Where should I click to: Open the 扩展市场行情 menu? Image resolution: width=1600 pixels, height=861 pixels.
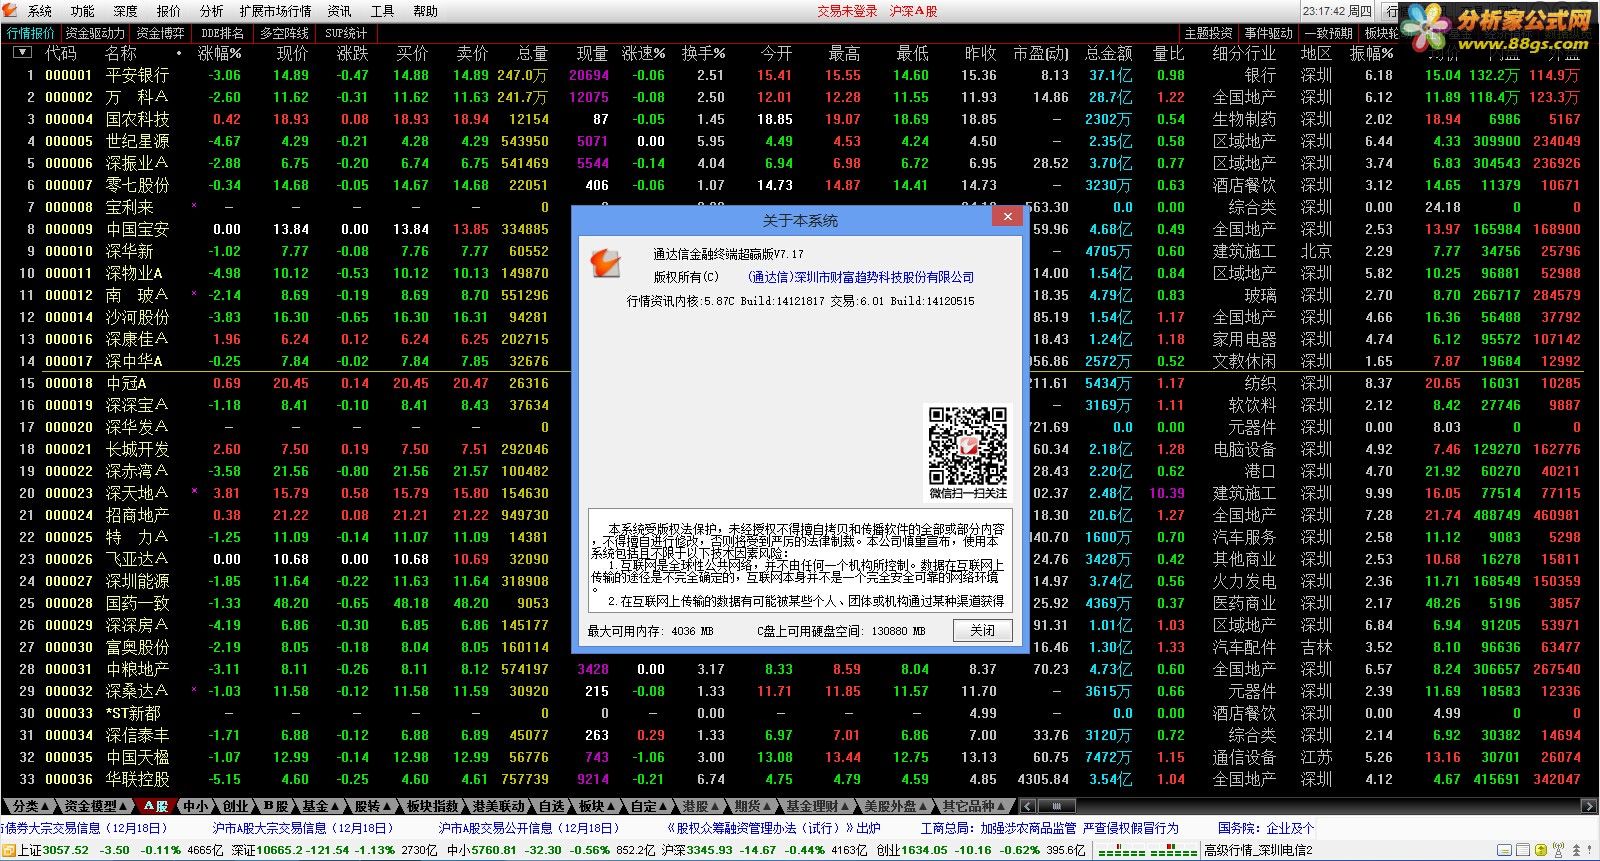(275, 11)
